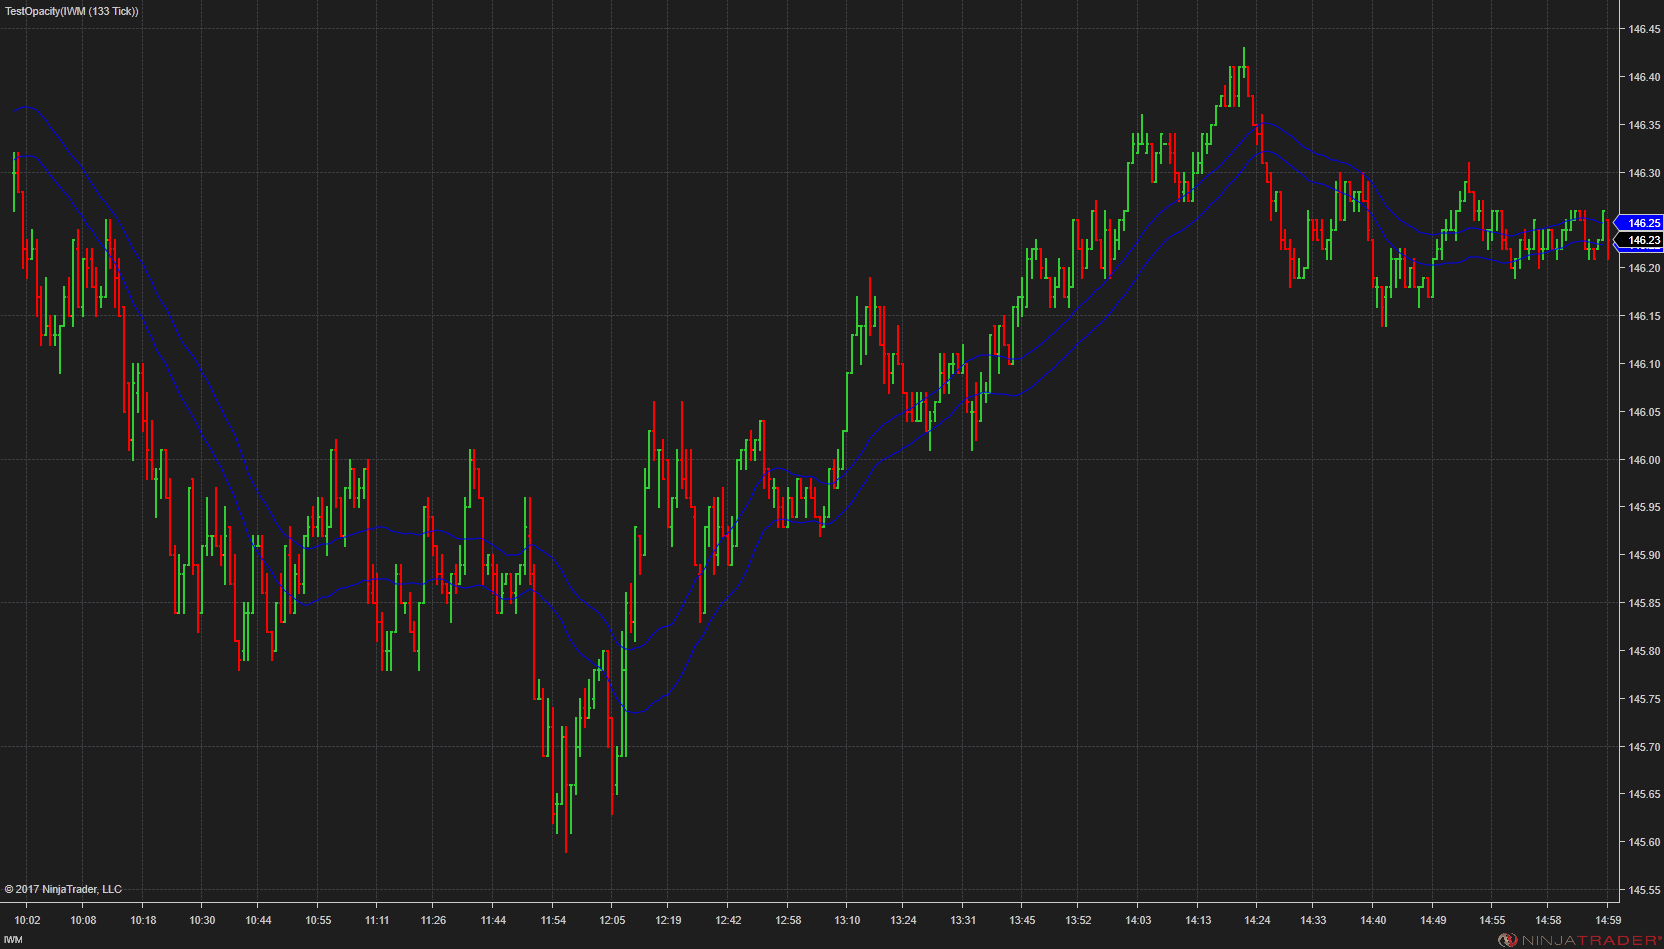Screen dimensions: 1664x949
Task: Click the blue 146.25 price marker
Action: coord(1640,223)
